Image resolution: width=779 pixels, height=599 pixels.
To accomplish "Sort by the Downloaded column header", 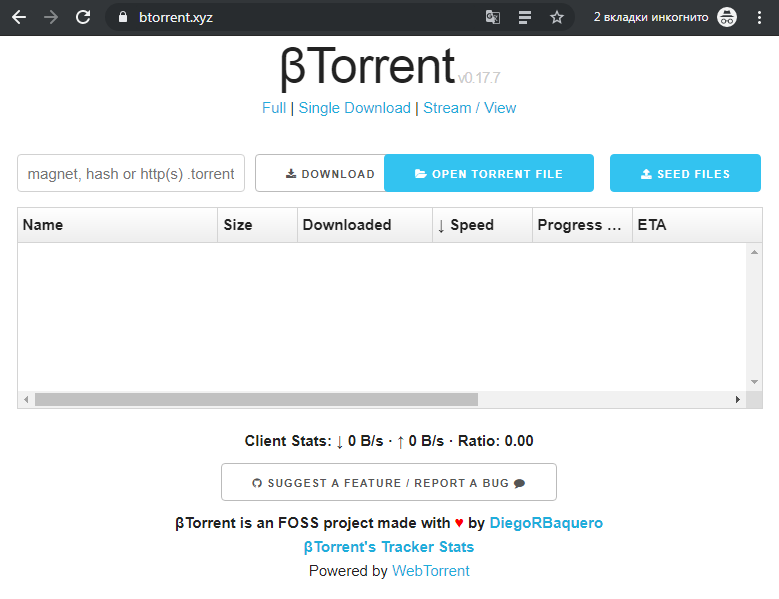I will [x=365, y=225].
